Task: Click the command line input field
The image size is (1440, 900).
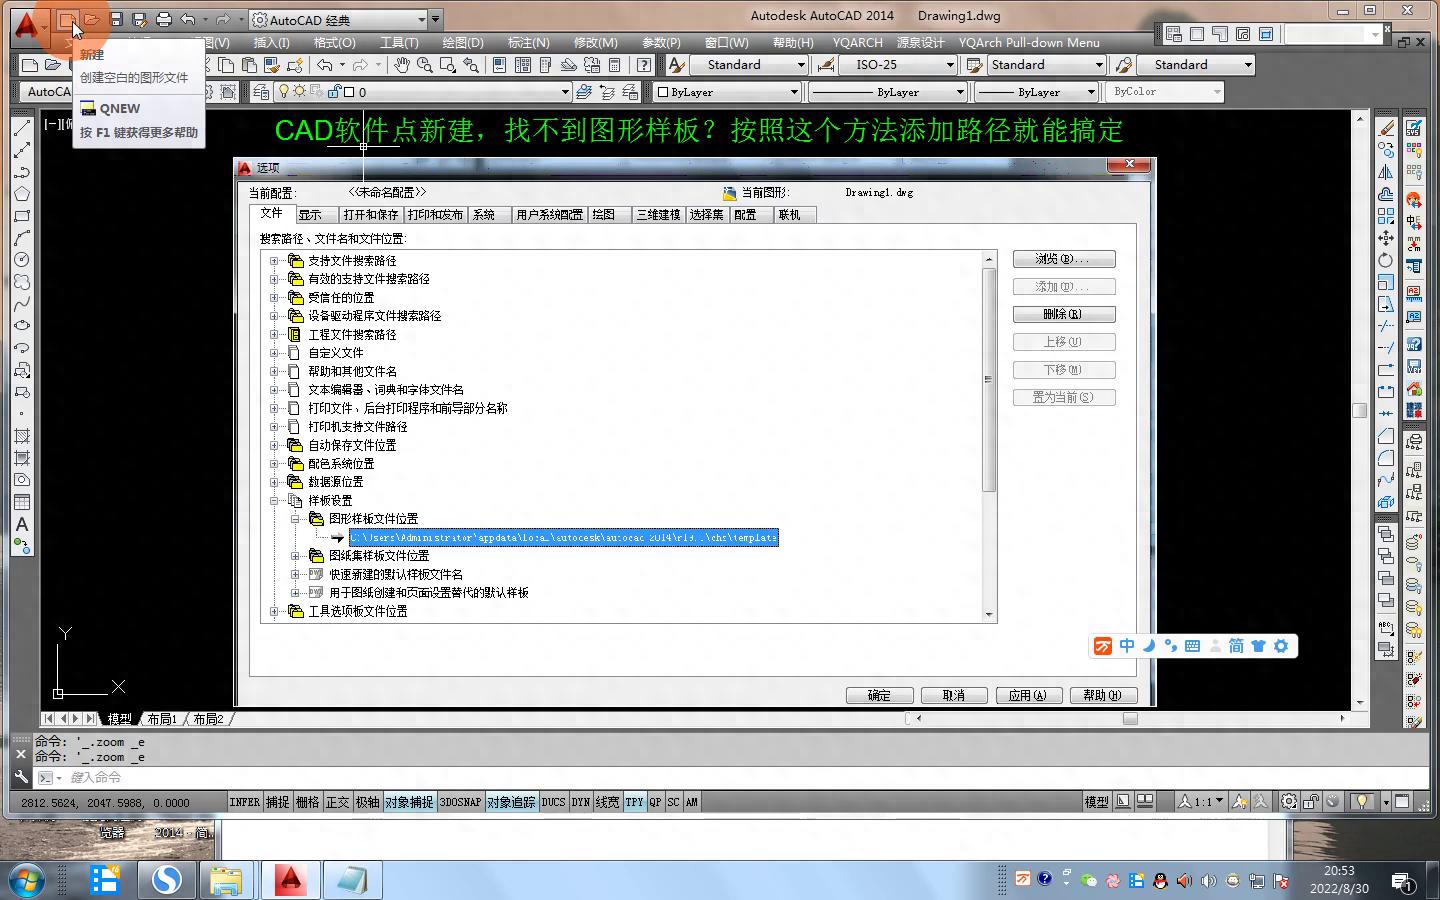Action: [700, 777]
